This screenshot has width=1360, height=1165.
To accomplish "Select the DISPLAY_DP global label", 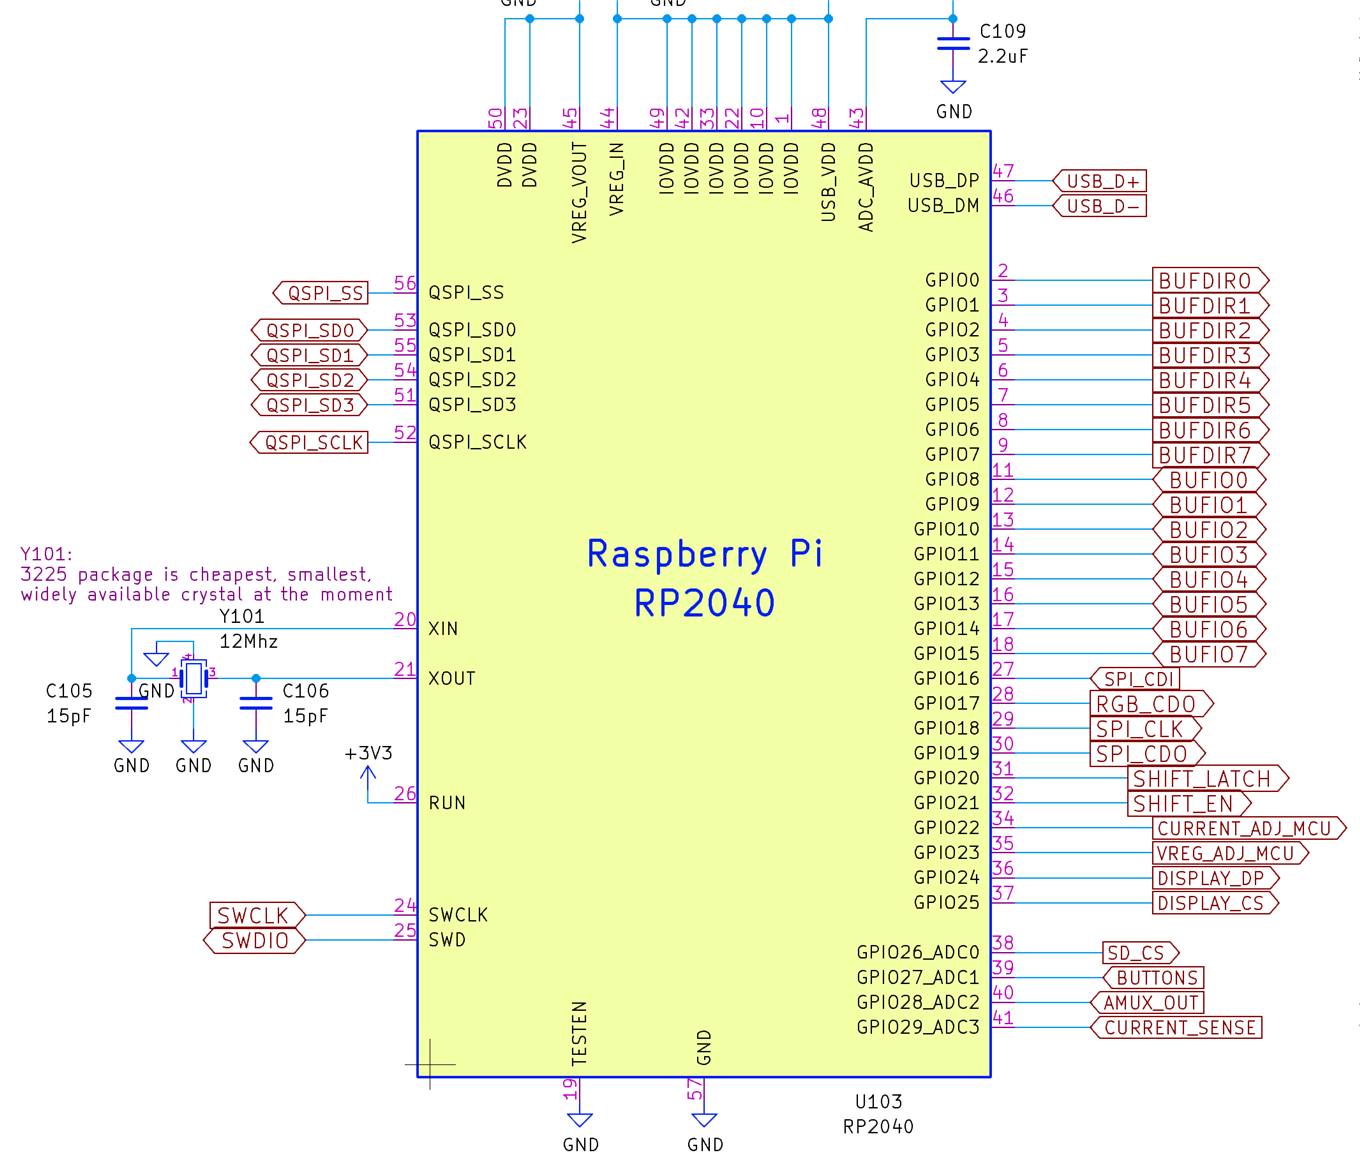I will [1215, 878].
